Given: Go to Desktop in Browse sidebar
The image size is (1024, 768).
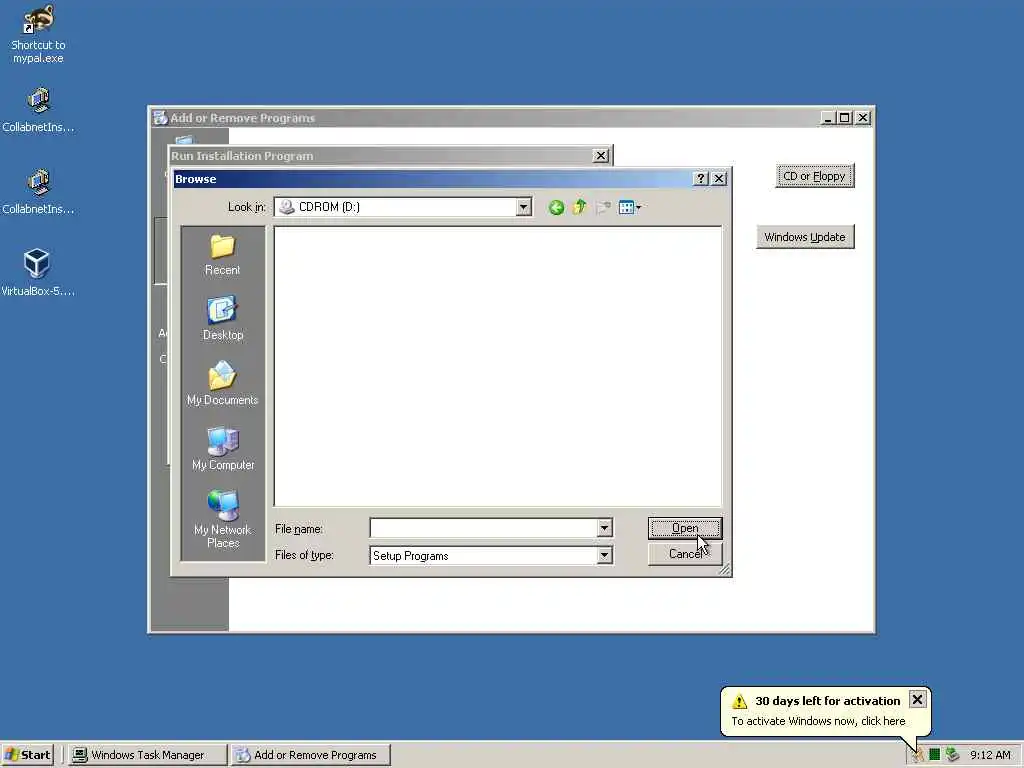Looking at the screenshot, I should pos(223,319).
